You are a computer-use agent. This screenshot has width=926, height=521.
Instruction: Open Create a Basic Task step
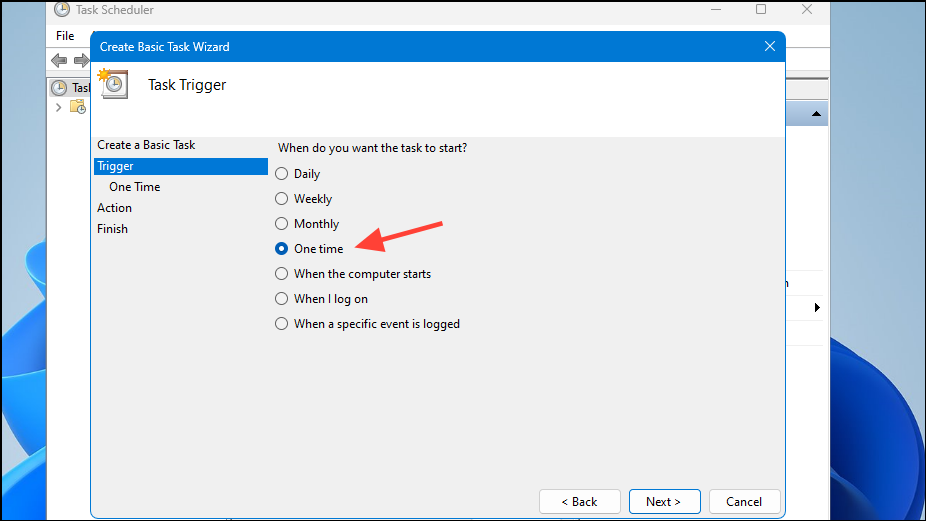point(146,145)
